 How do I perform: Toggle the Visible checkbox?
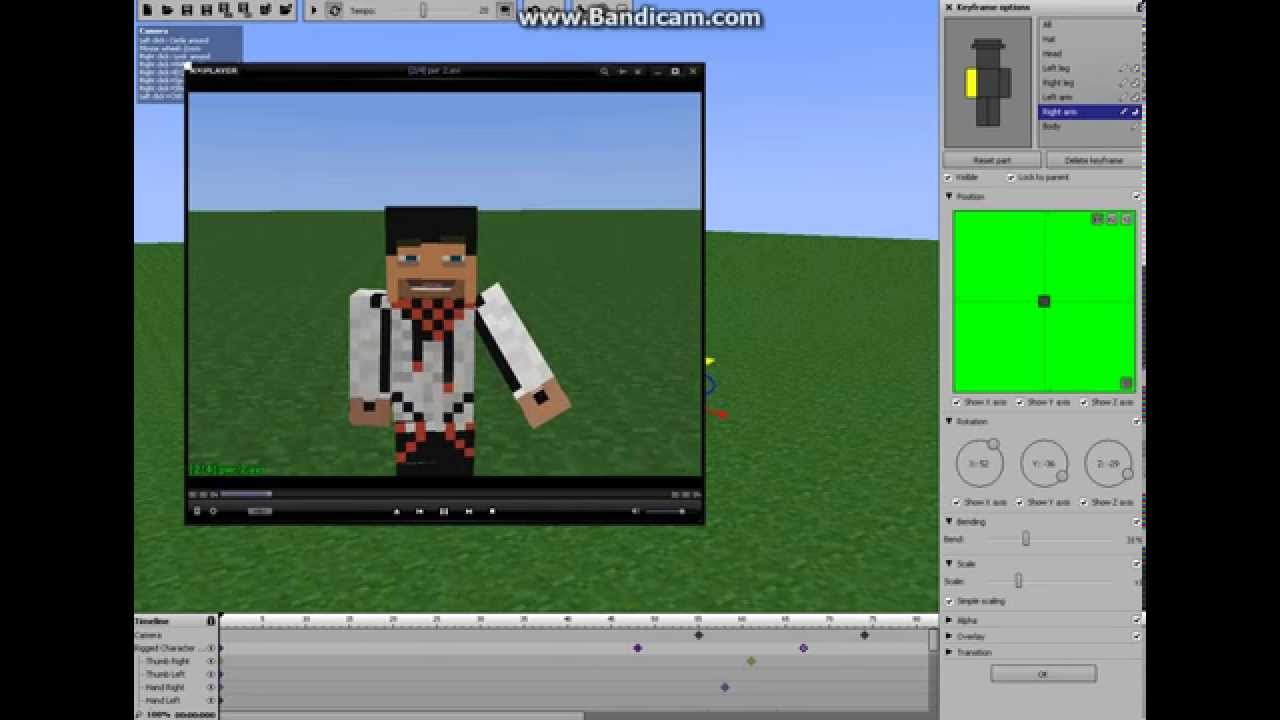[x=949, y=177]
